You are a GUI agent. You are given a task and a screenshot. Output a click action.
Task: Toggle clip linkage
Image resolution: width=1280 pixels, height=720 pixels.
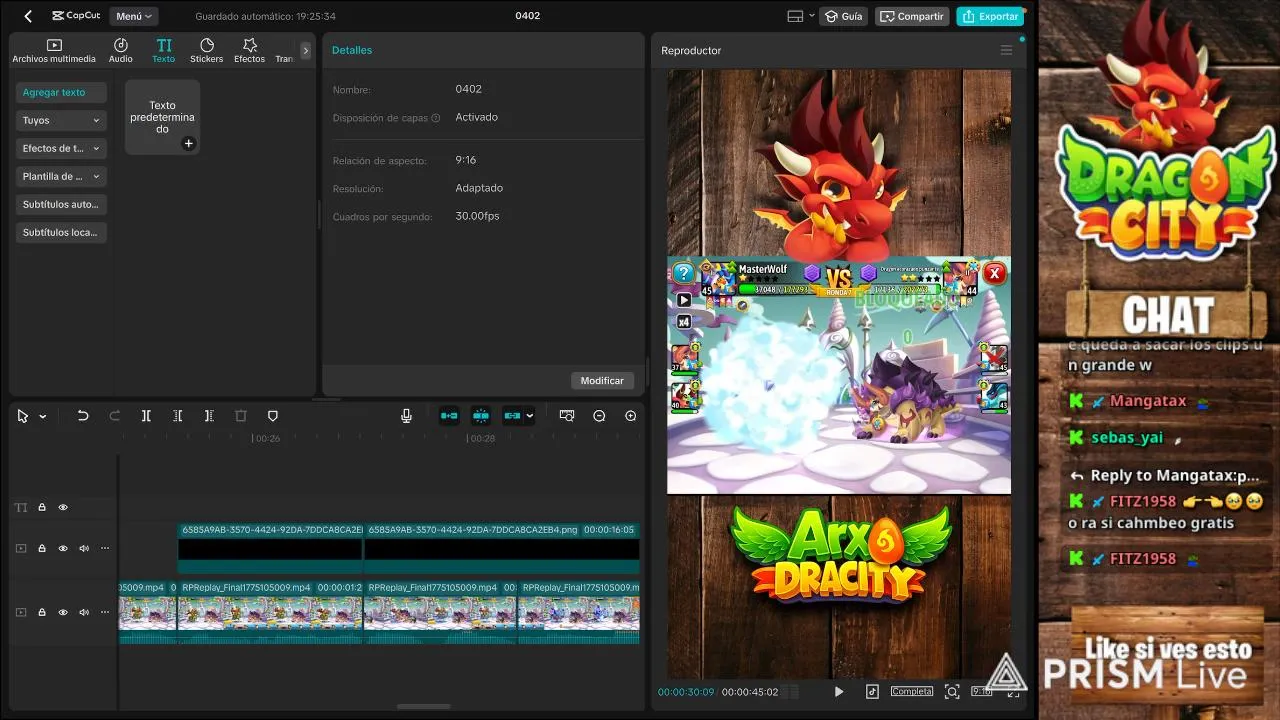(512, 416)
